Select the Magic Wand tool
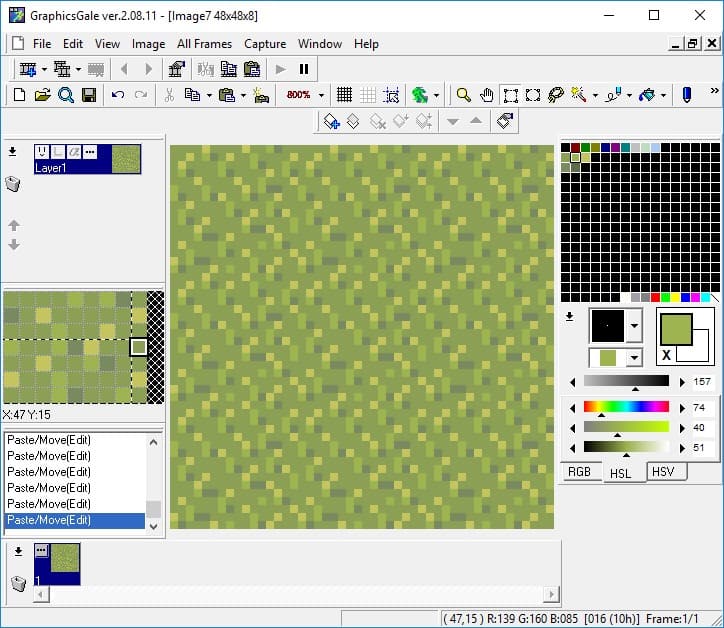Viewport: 724px width, 628px height. (x=579, y=95)
